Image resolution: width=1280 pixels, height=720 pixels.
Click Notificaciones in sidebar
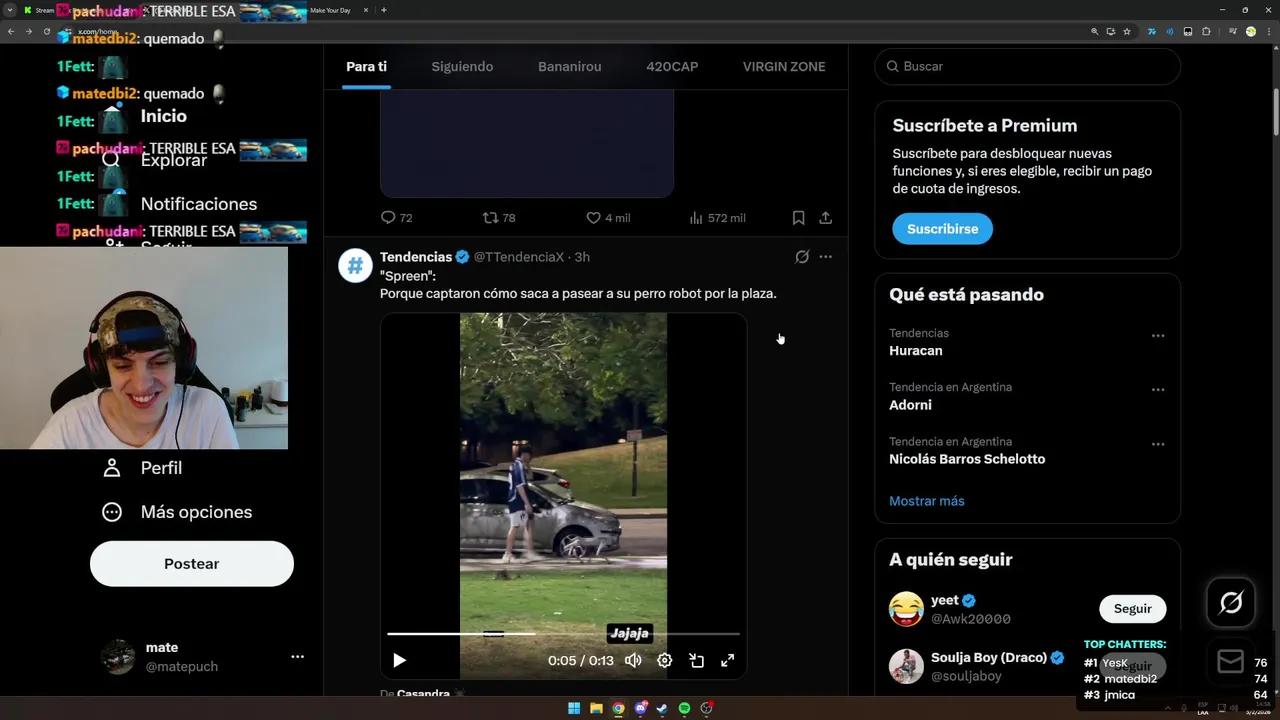click(198, 204)
